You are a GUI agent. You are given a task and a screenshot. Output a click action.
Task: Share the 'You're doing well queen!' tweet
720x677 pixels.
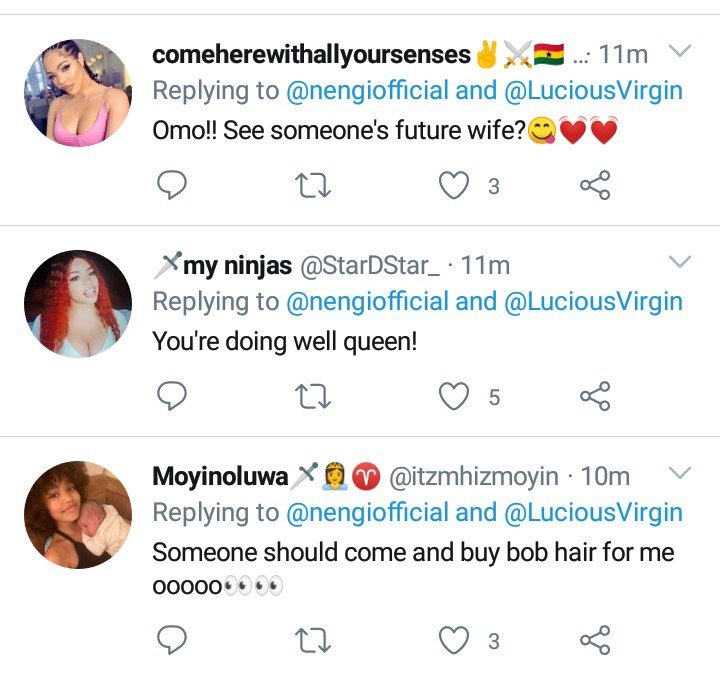pyautogui.click(x=595, y=397)
